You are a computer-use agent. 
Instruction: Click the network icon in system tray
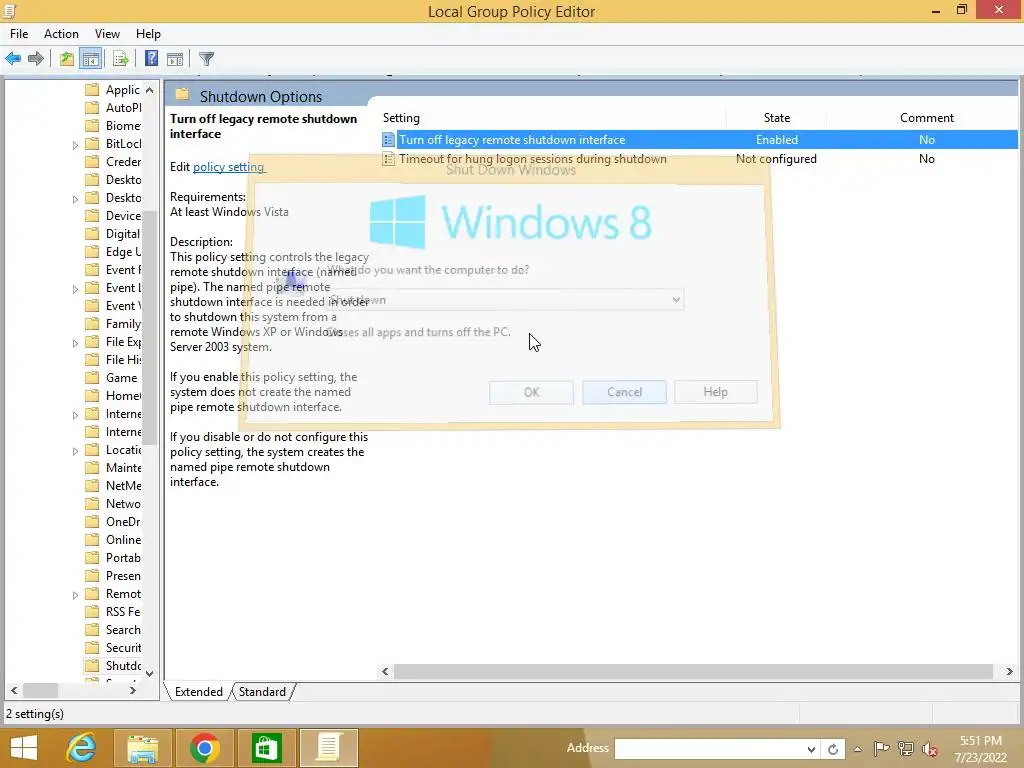[x=906, y=749]
